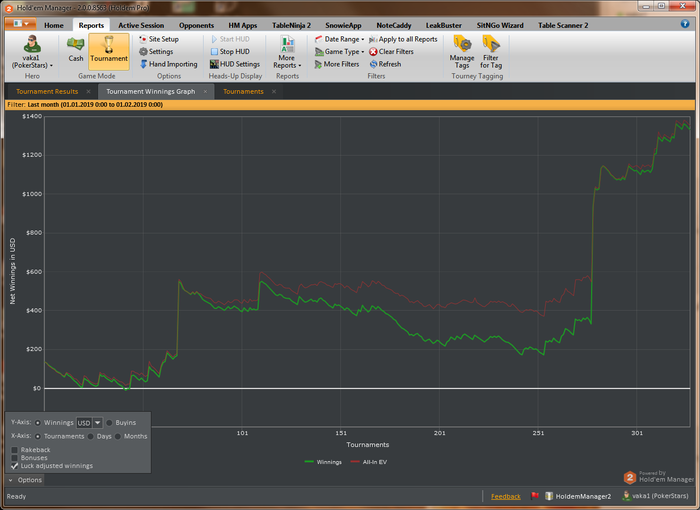Click the Stop HUD button
The width and height of the screenshot is (700, 510).
[x=229, y=51]
